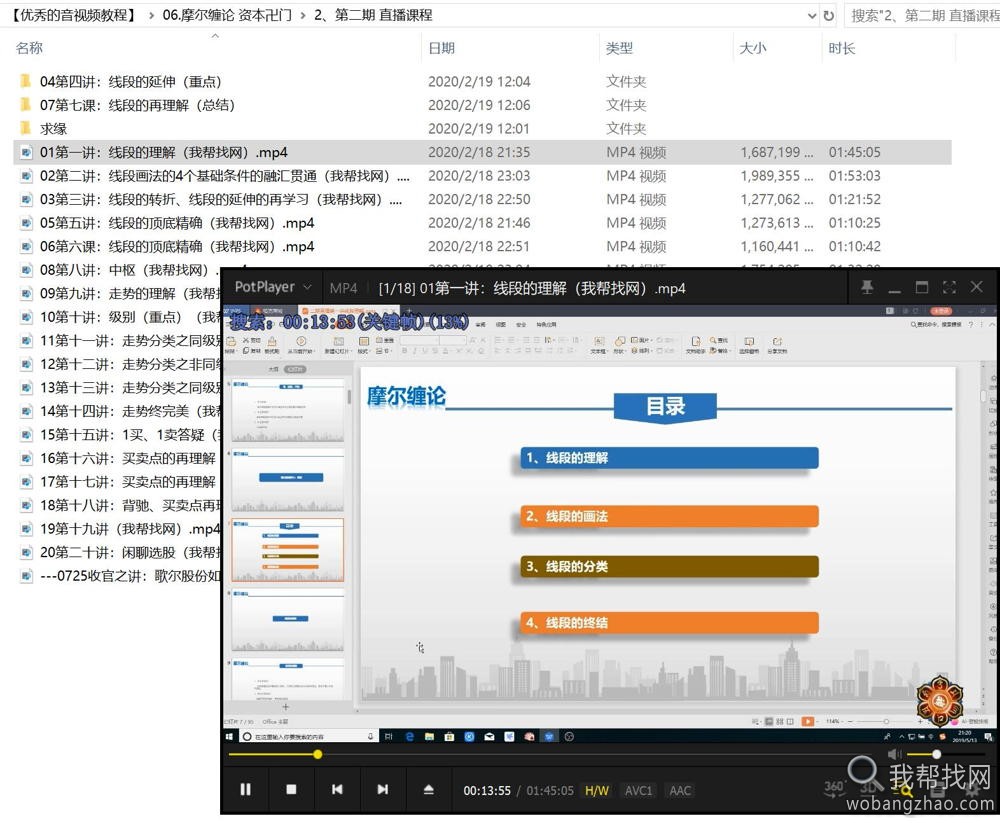Skip to the next video
This screenshot has width=1000, height=823.
coord(383,790)
